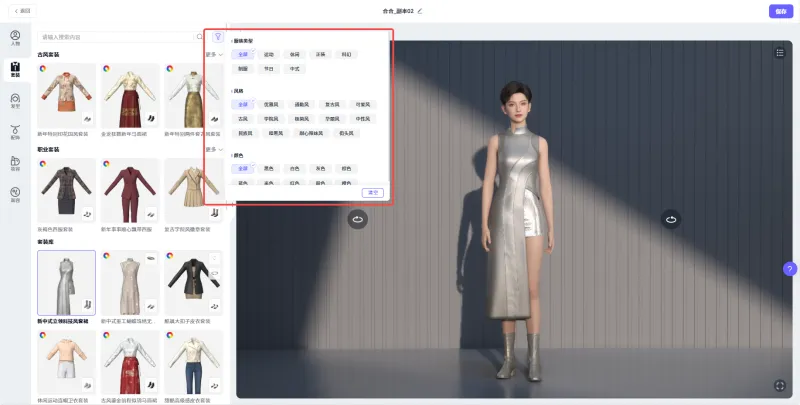Focus the outfit search input field
Screen dimensions: 800x405
pos(116,37)
